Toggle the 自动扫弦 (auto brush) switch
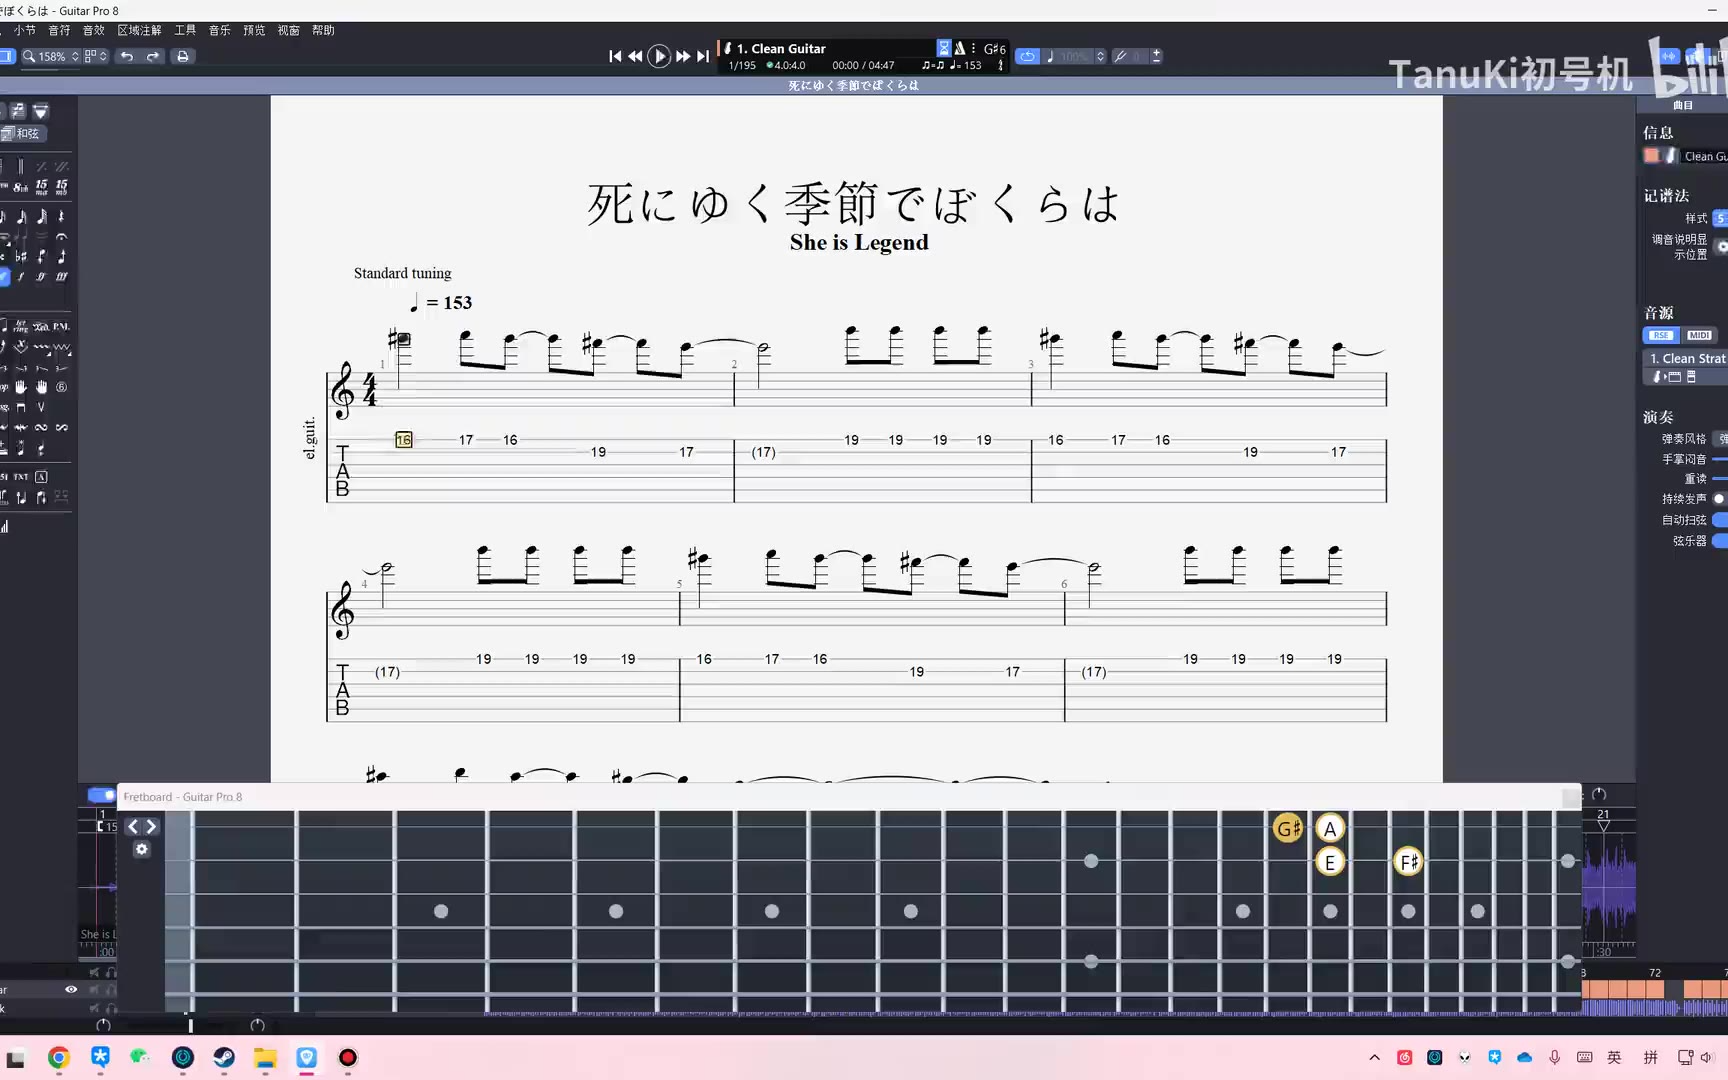This screenshot has height=1080, width=1728. tap(1720, 519)
